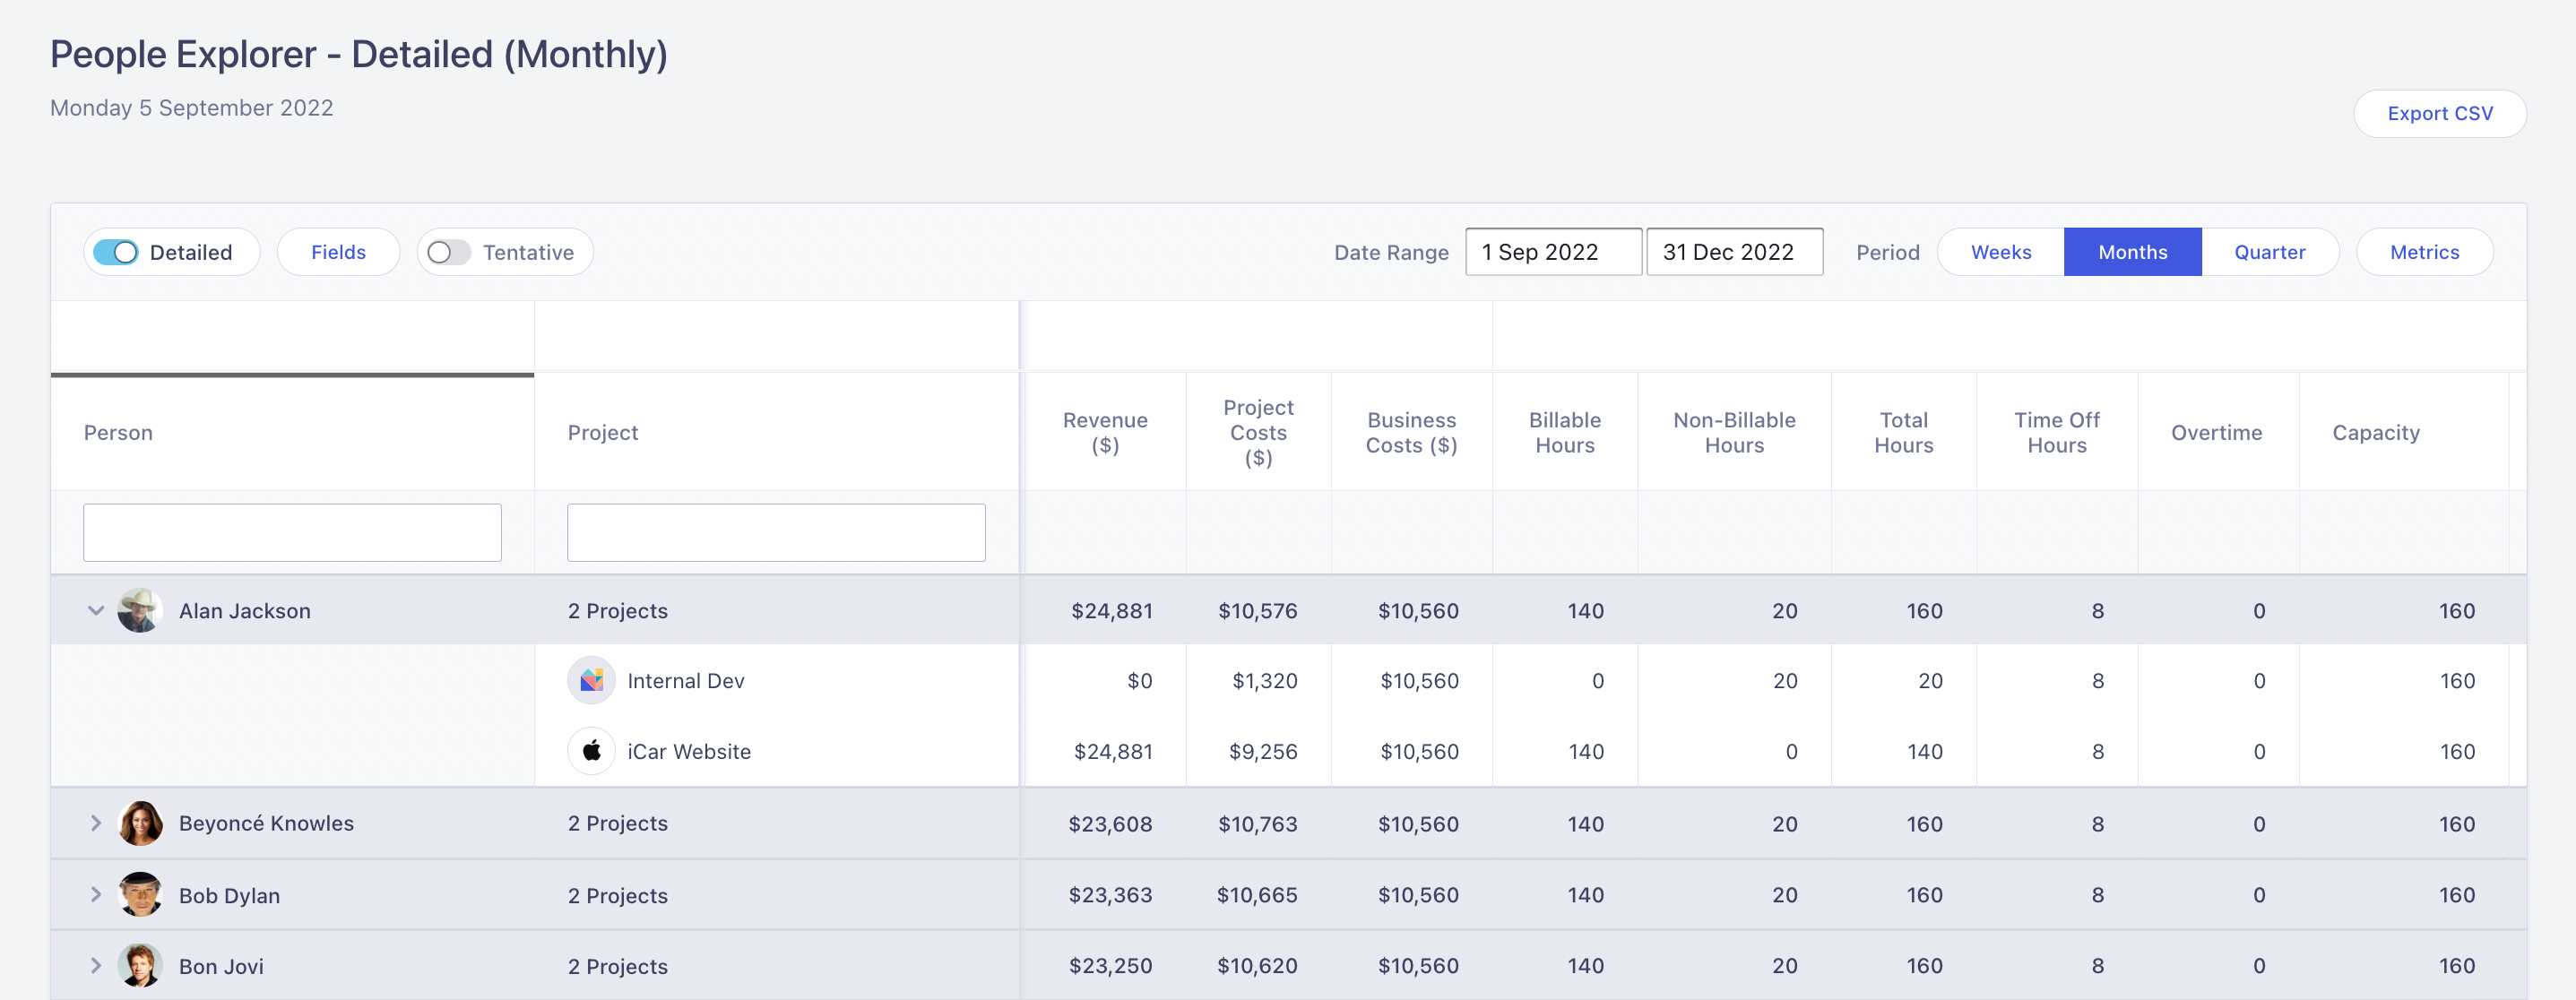Open the Fields options

pyautogui.click(x=338, y=252)
